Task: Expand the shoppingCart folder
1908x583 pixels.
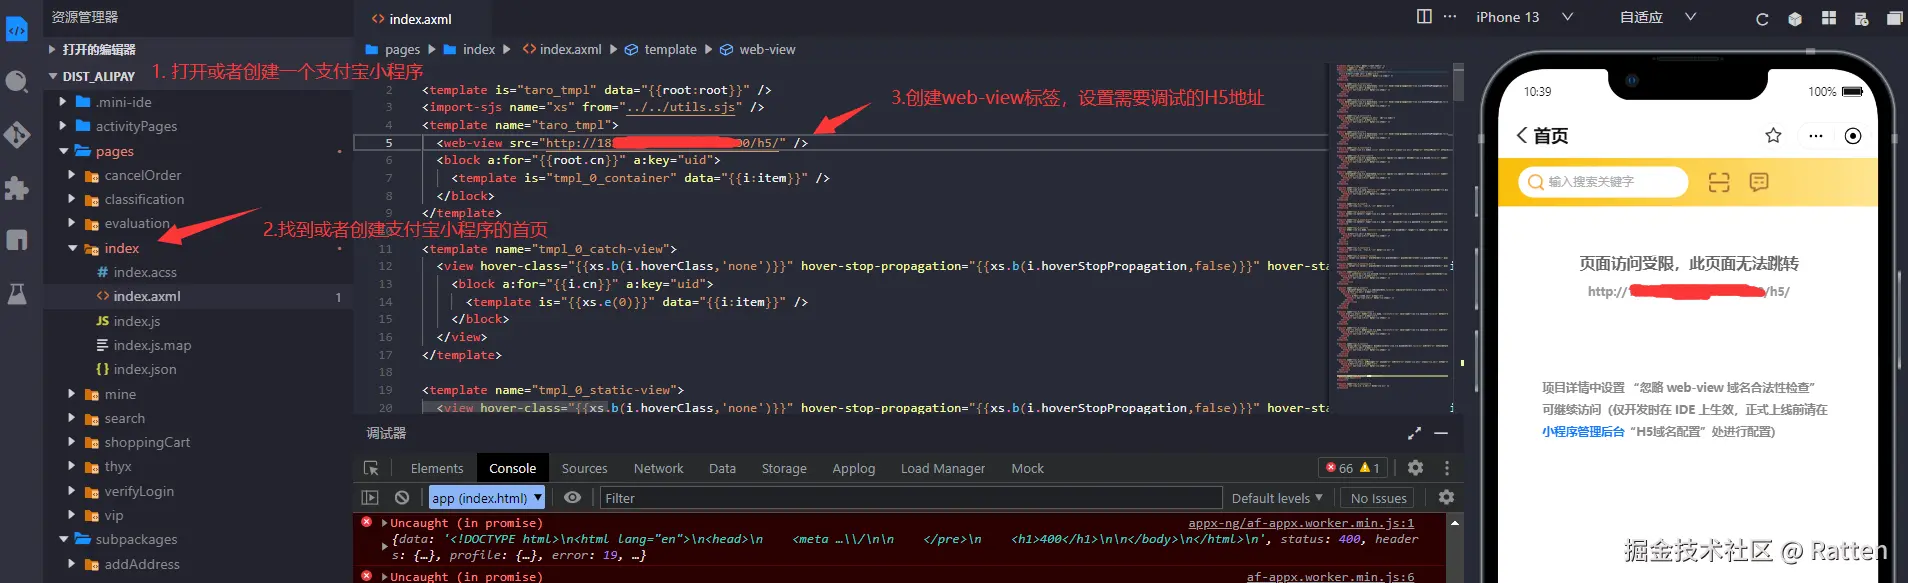Action: 72,442
